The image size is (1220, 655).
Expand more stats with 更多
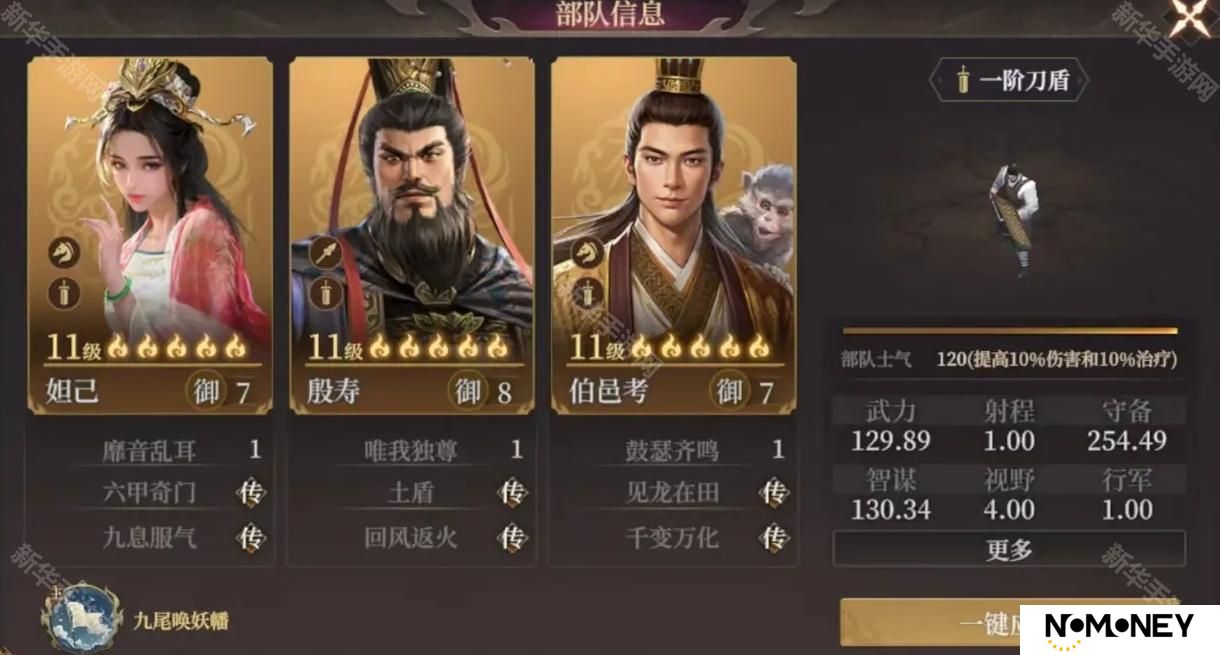tap(1009, 549)
